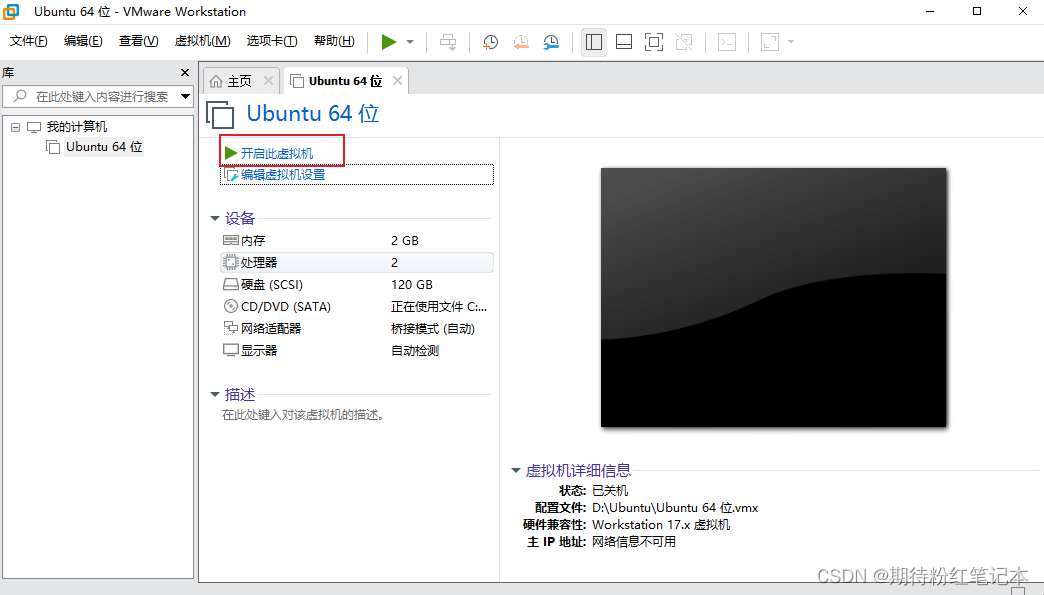Click the 120 GB disk size value

[412, 284]
